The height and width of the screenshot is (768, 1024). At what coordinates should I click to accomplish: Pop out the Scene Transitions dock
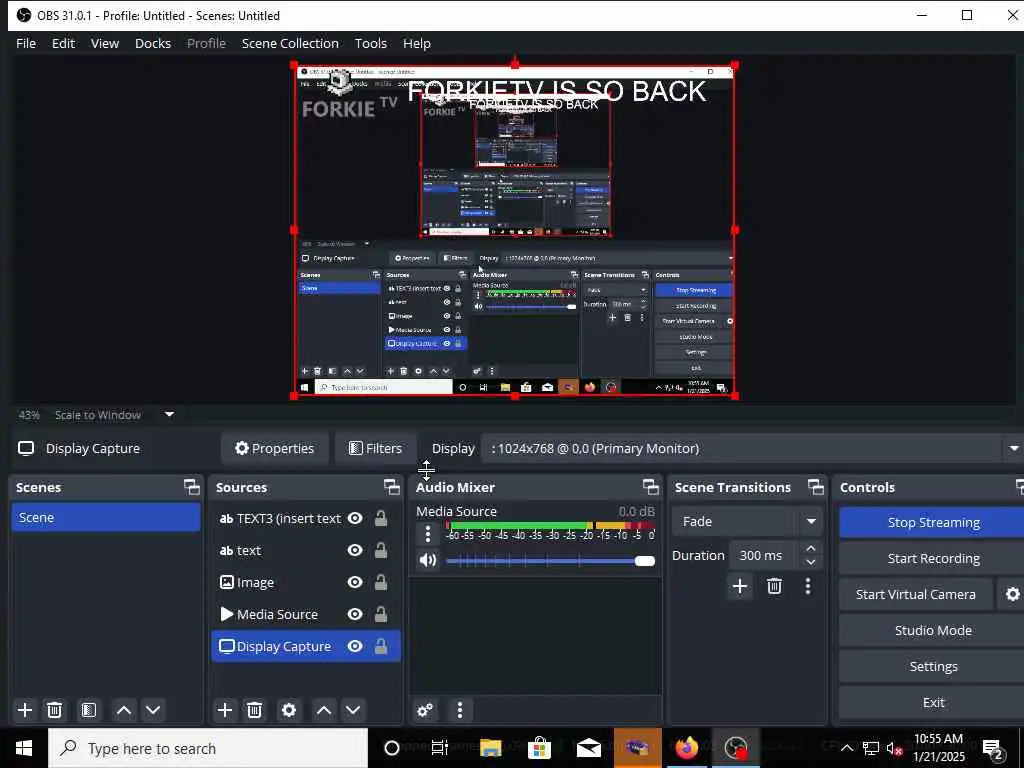click(x=816, y=487)
